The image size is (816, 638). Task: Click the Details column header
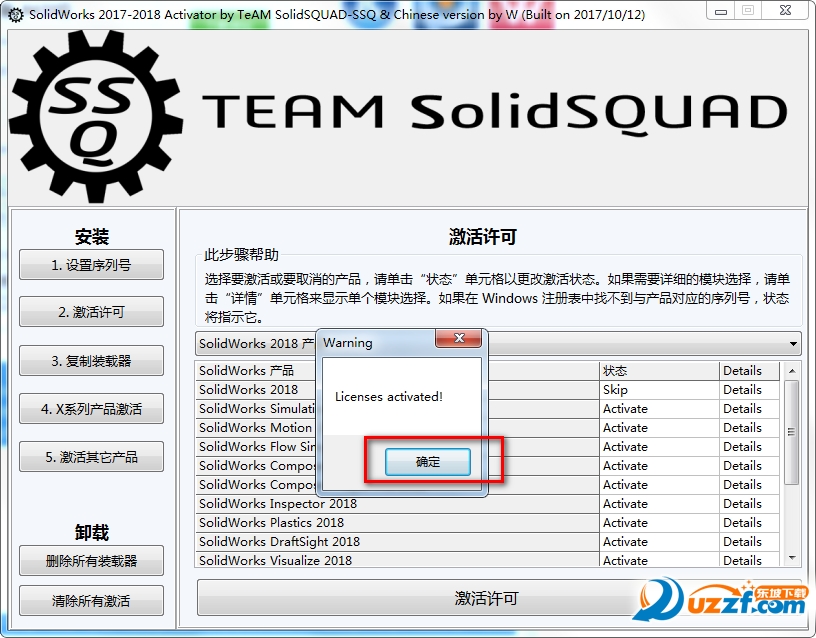tap(749, 371)
